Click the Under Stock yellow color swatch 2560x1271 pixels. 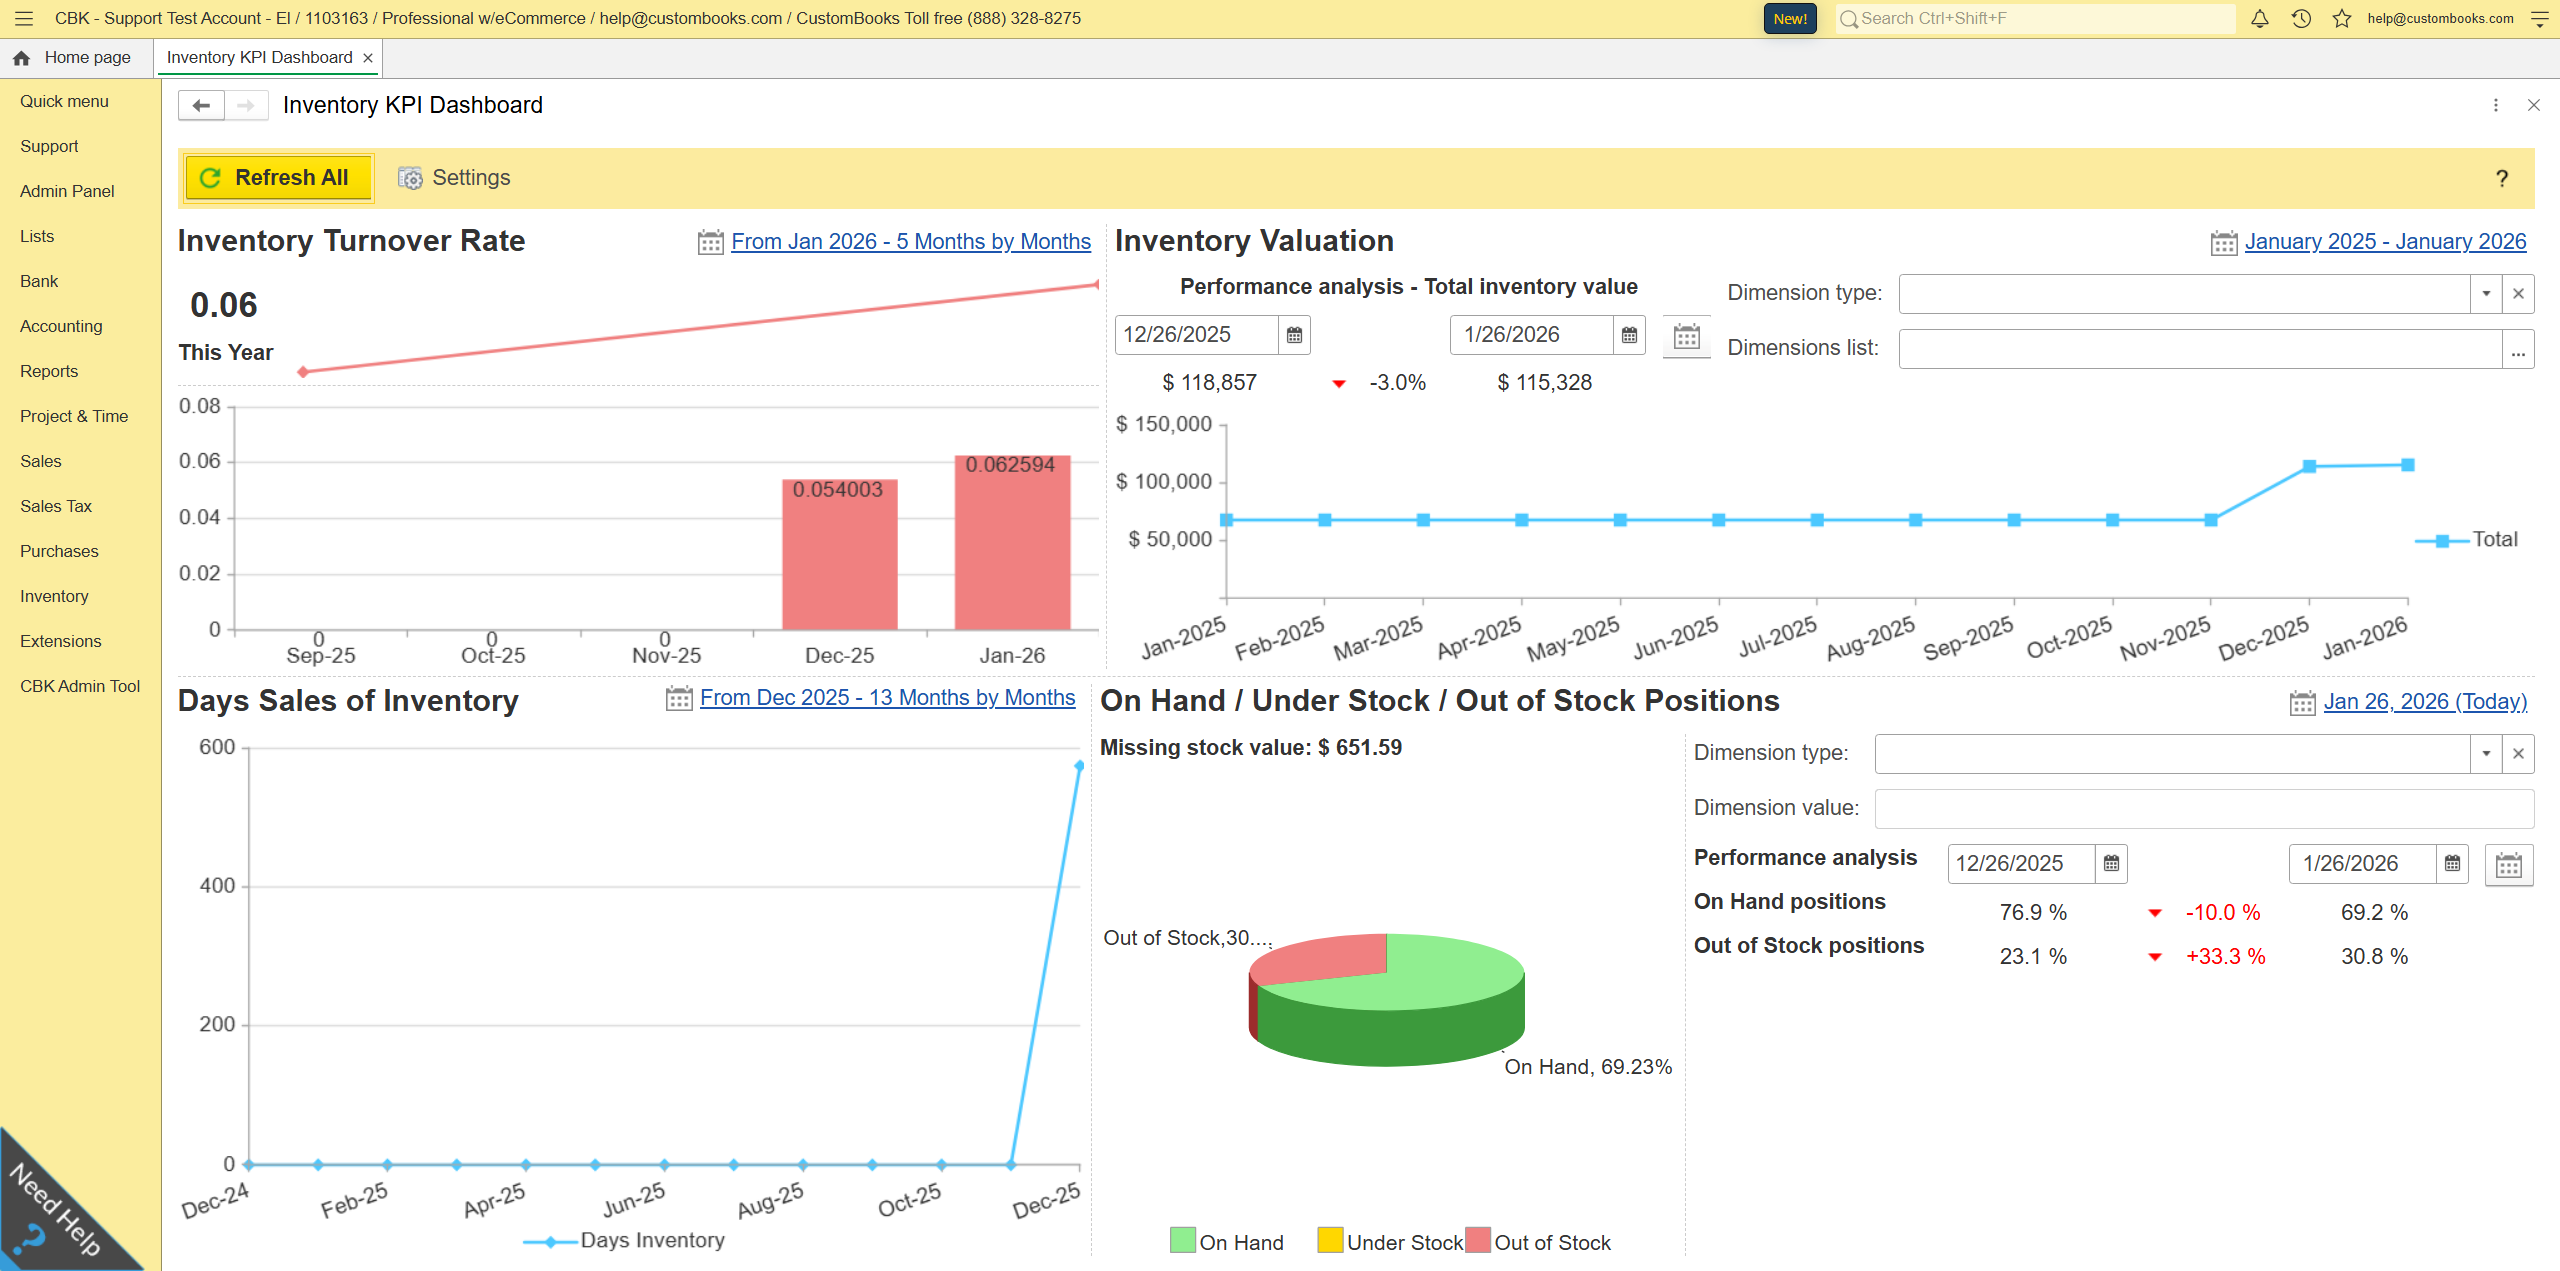tap(1329, 1240)
